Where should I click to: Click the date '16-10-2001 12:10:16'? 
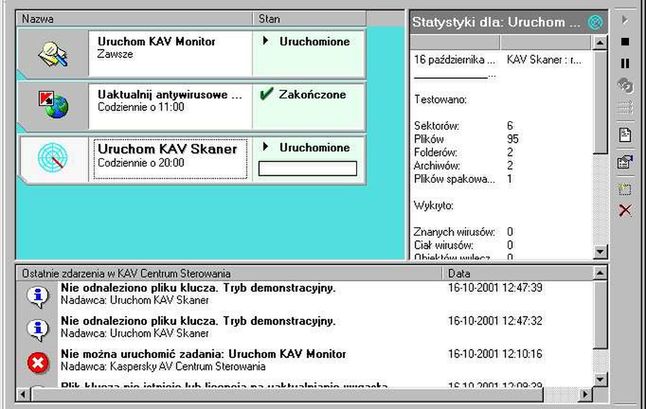pos(495,354)
